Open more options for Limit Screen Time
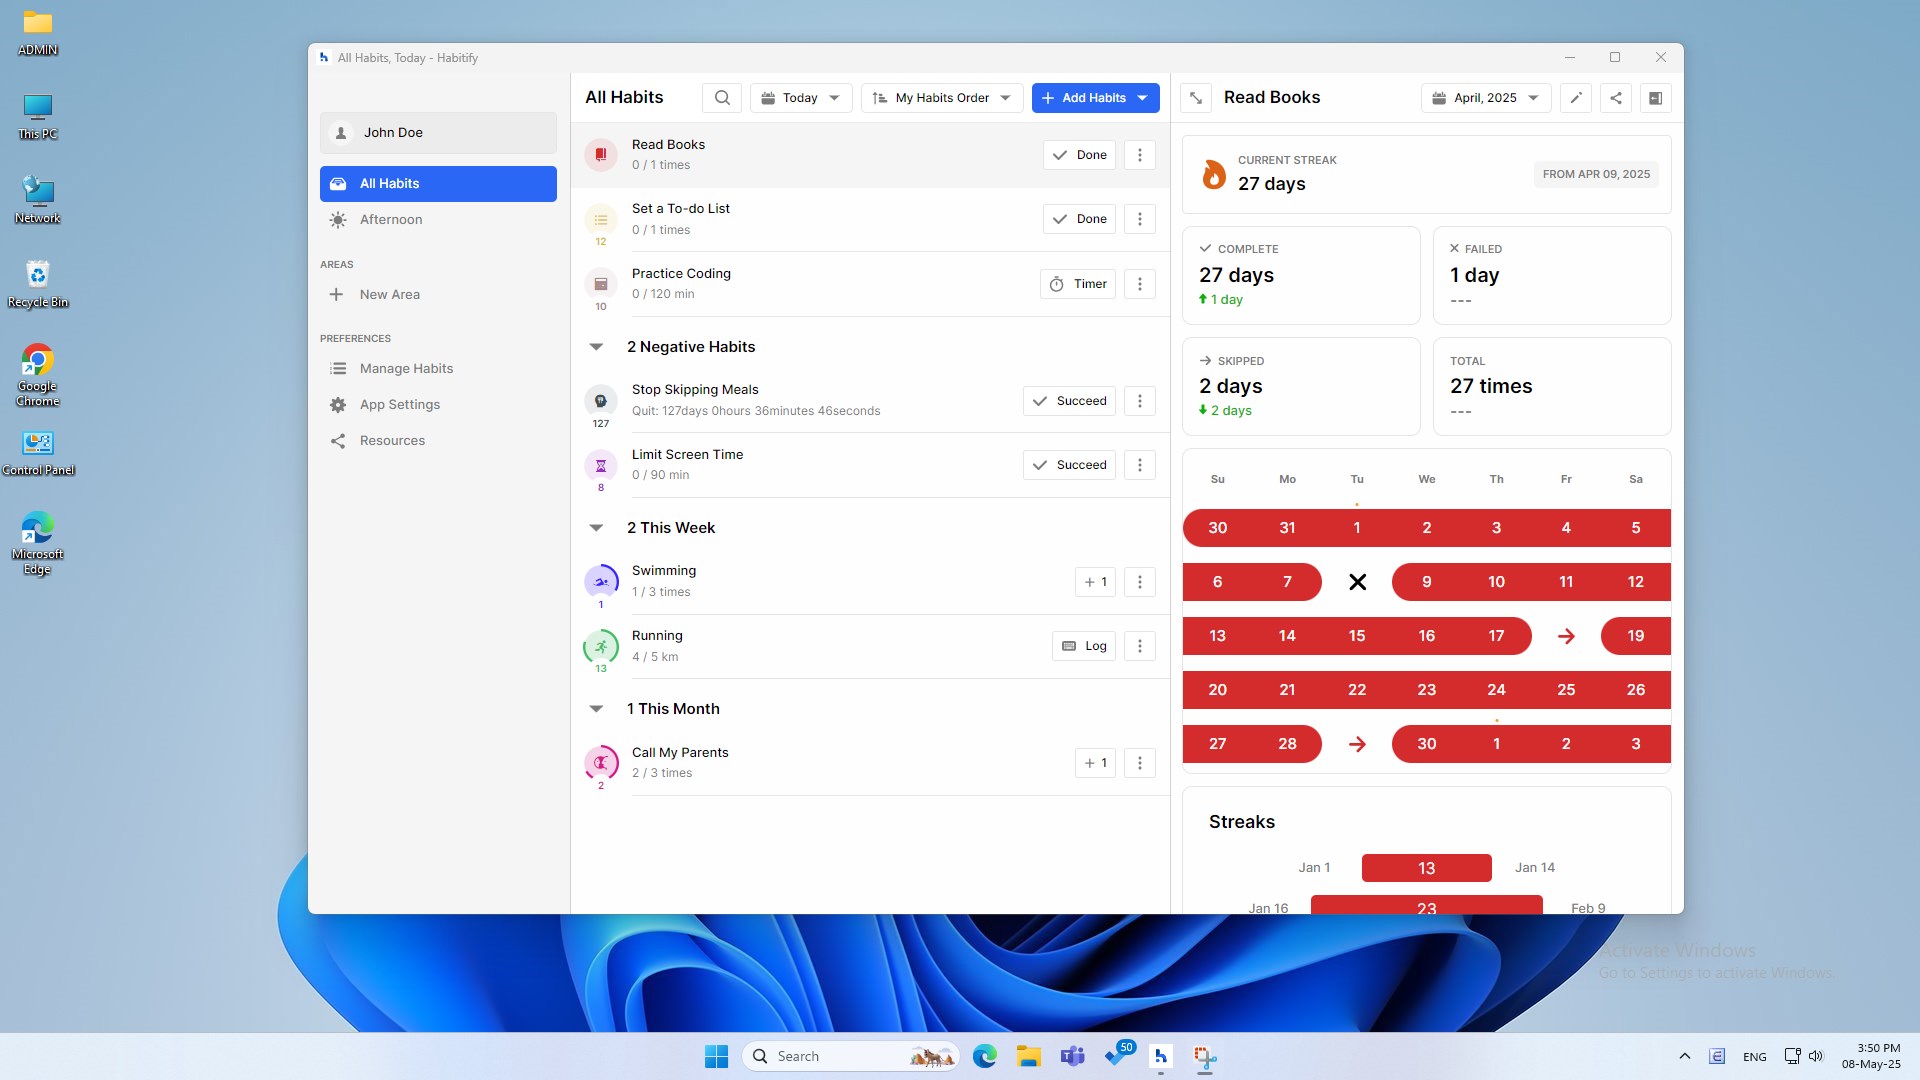Image resolution: width=1920 pixels, height=1080 pixels. click(1140, 465)
